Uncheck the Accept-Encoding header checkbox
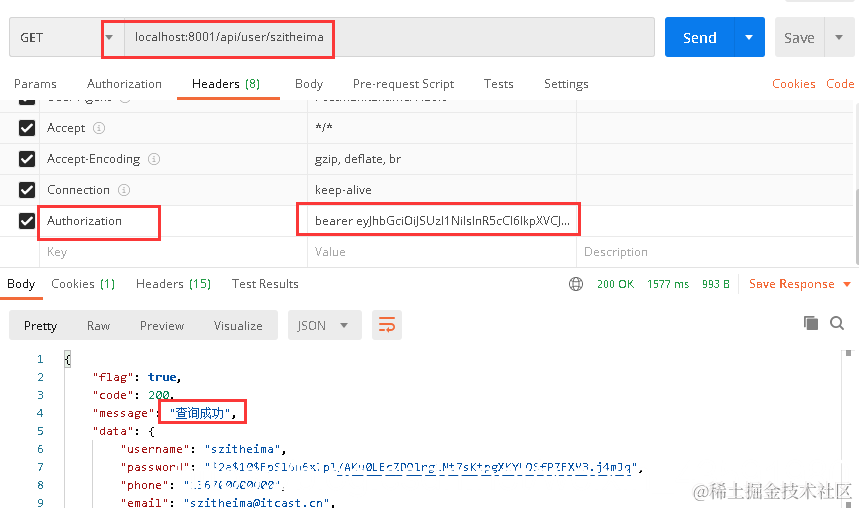This screenshot has width=859, height=508. (x=27, y=159)
